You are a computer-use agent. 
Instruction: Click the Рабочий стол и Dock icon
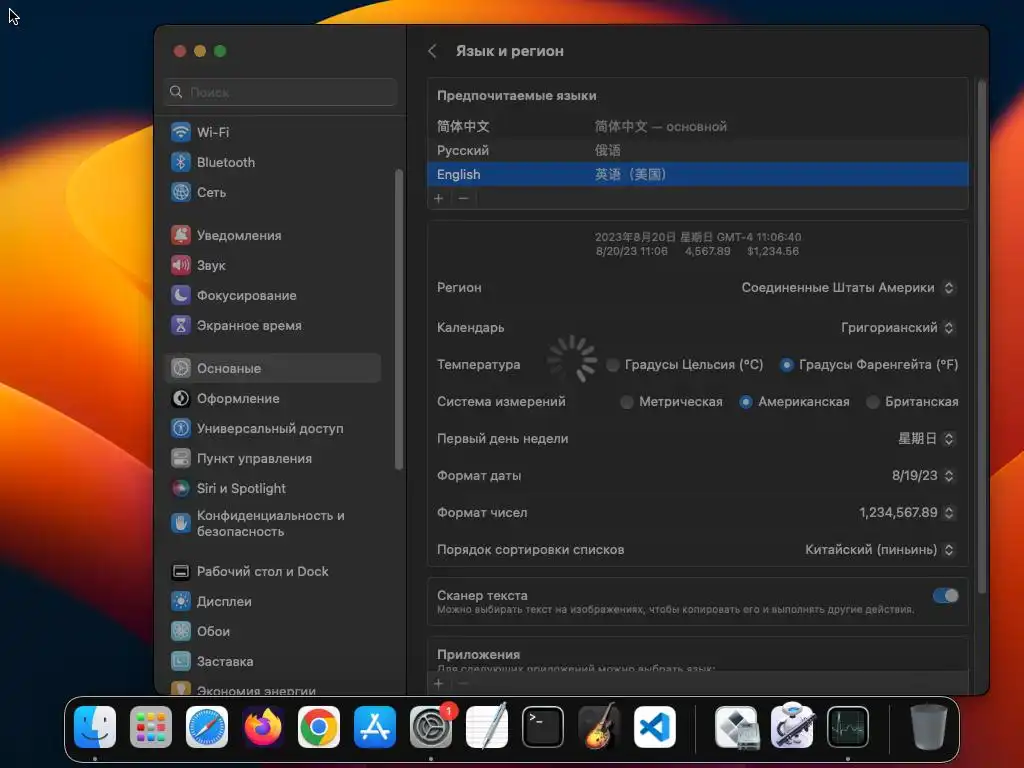[181, 571]
